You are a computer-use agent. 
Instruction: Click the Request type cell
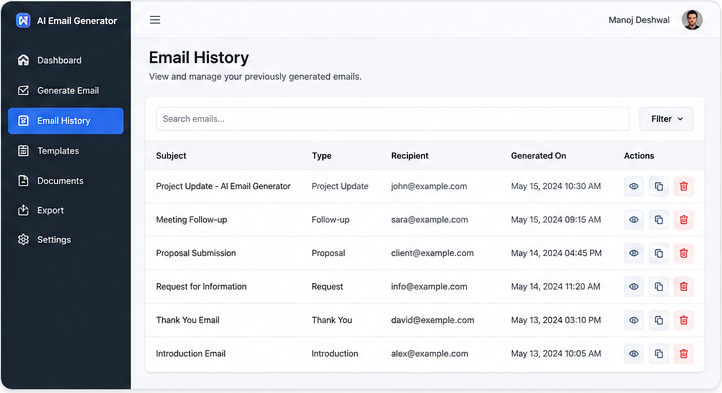(x=327, y=287)
